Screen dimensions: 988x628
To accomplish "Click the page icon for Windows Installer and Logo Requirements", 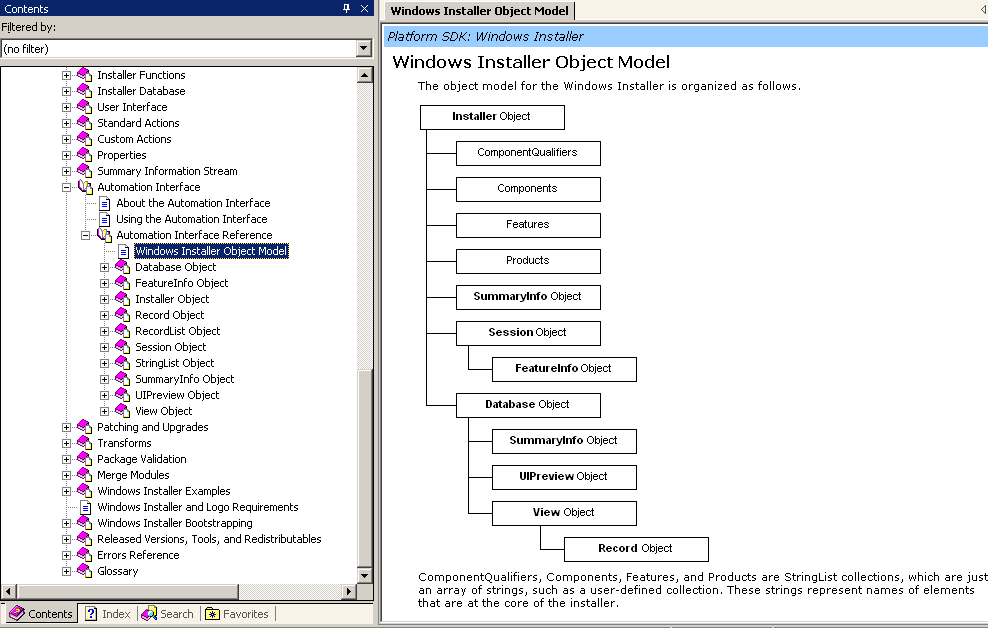I will click(x=86, y=507).
